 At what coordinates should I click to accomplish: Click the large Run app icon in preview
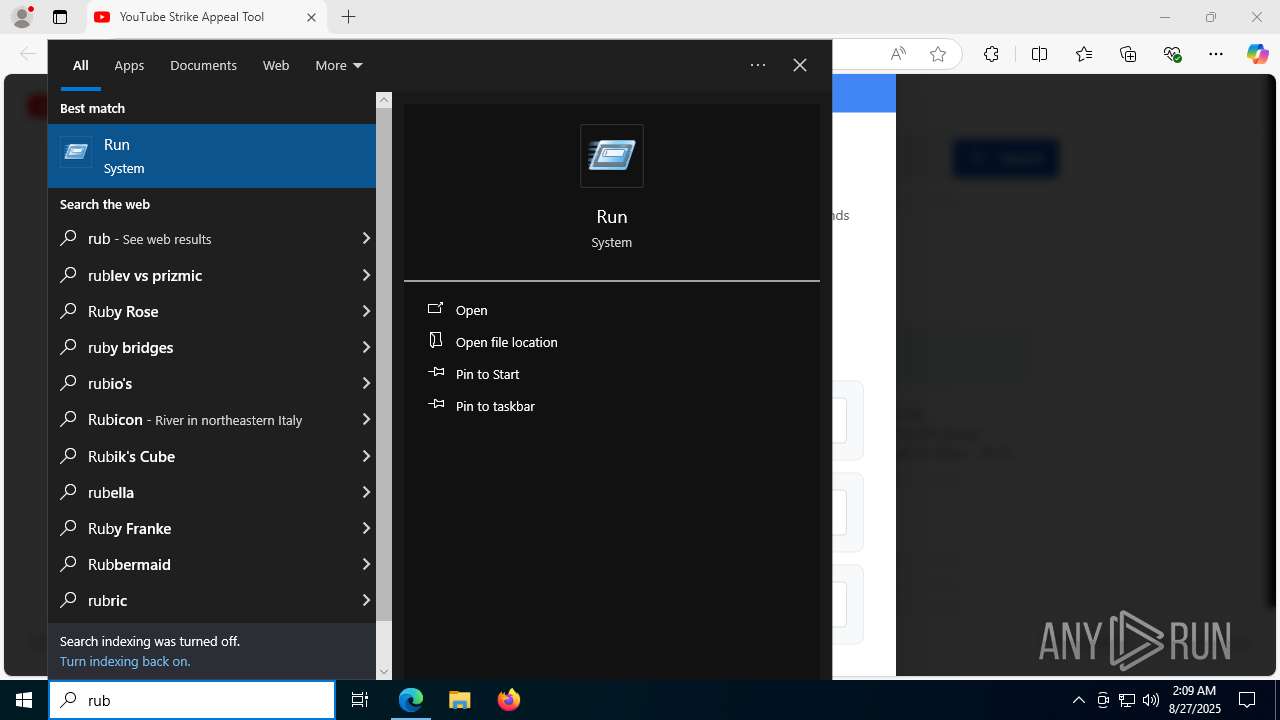click(612, 156)
